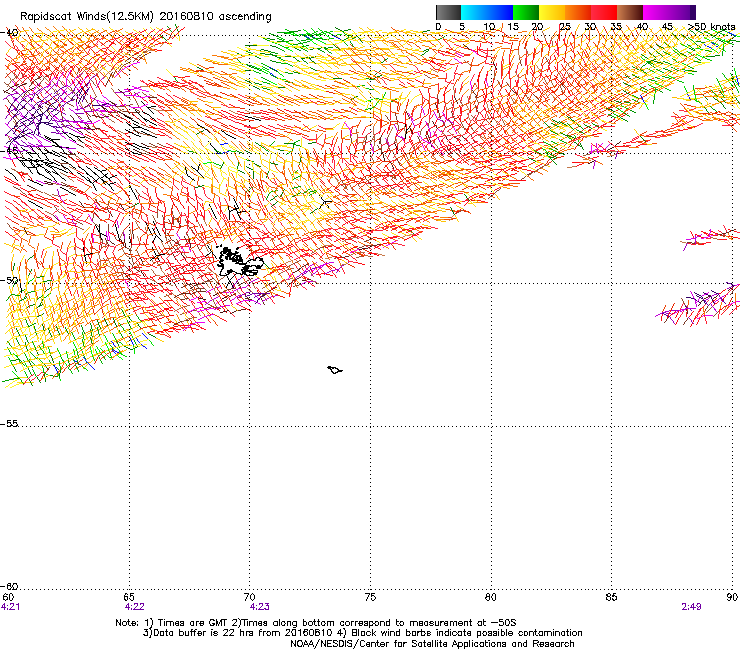Click the purple time stamp 4:23
This screenshot has height=650, width=740.
click(x=260, y=607)
